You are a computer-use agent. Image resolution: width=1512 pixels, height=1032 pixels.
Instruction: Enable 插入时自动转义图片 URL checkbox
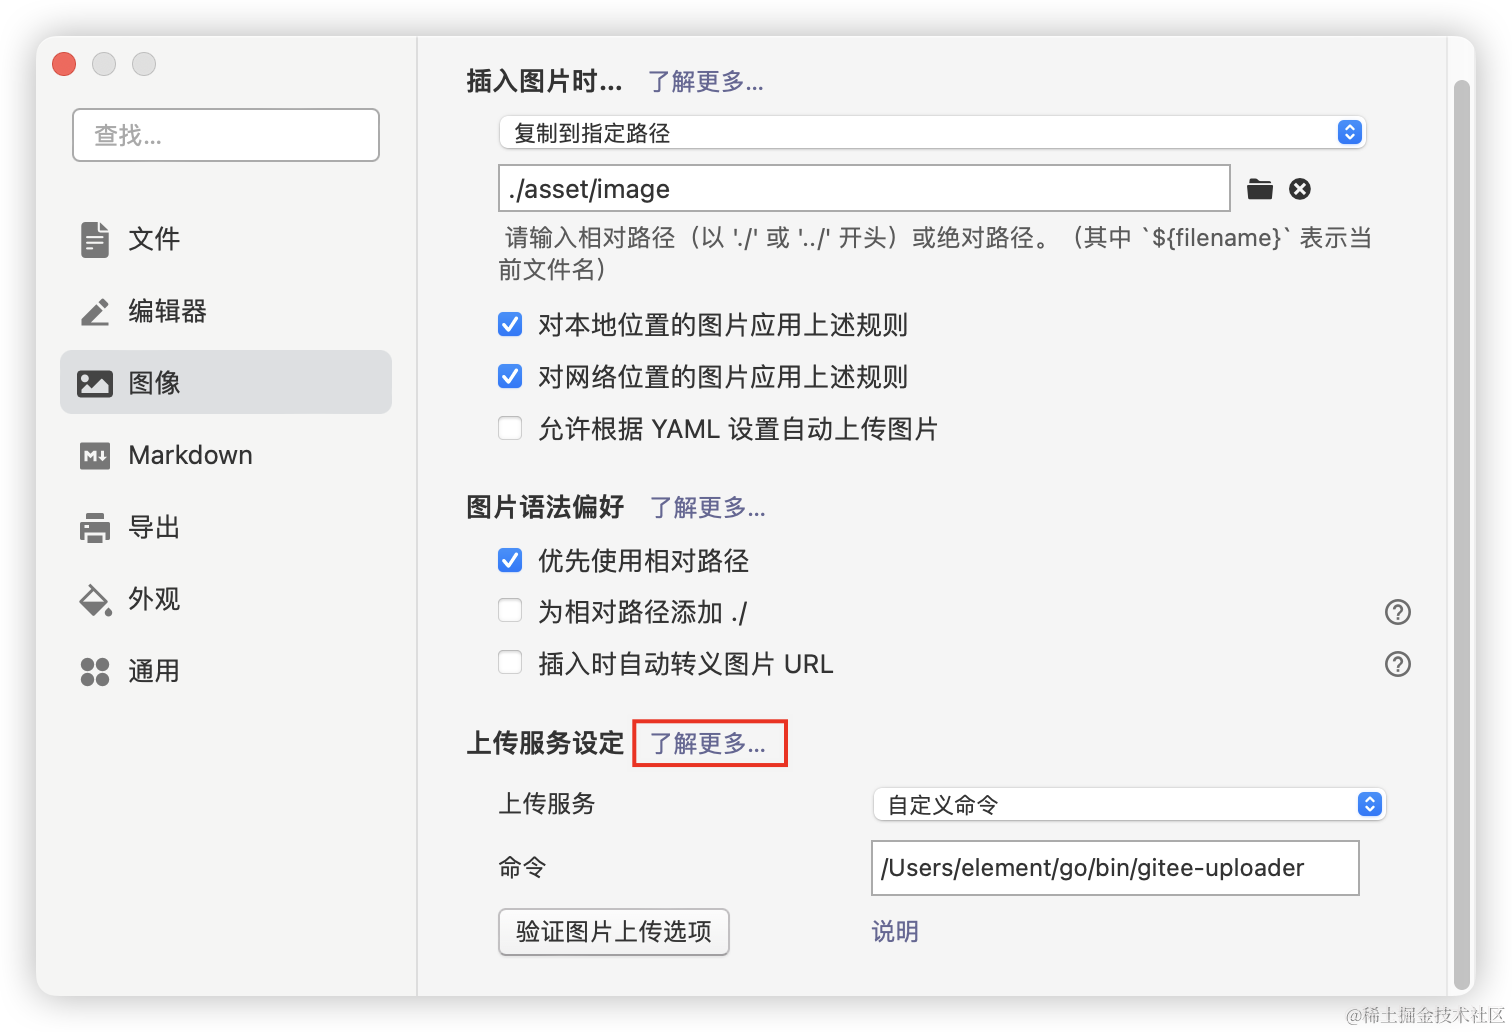[510, 662]
